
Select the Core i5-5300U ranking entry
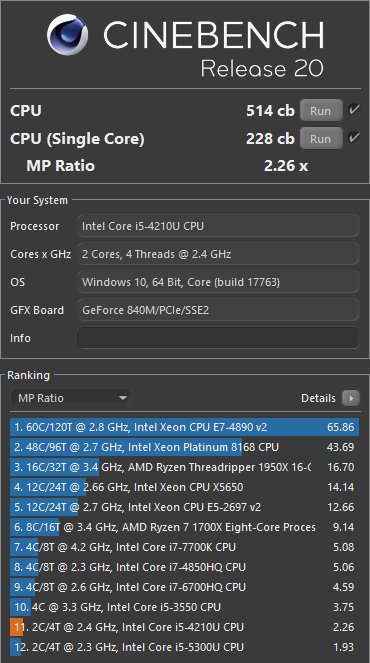185,647
